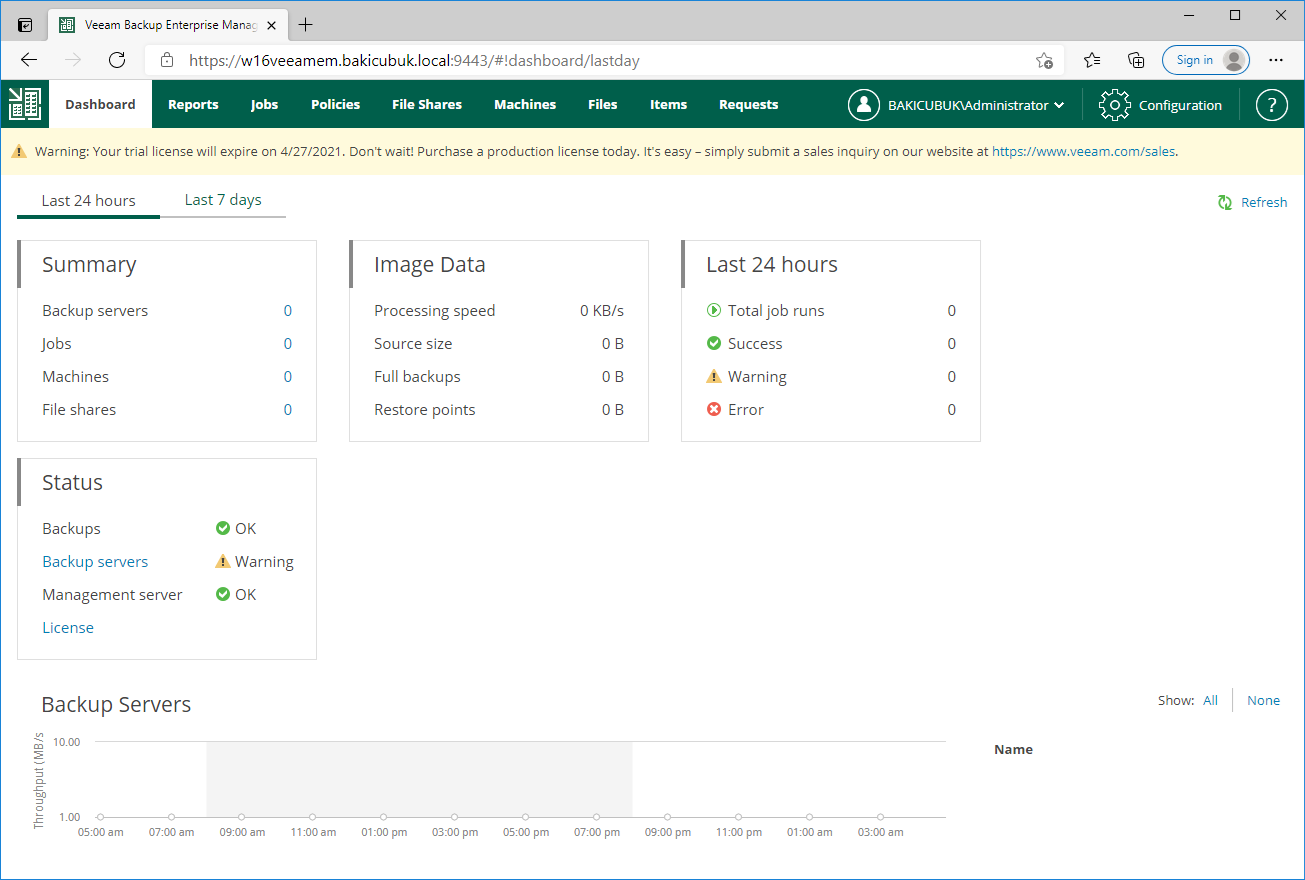This screenshot has width=1305, height=880.
Task: Click the Source size label
Action: (x=413, y=343)
